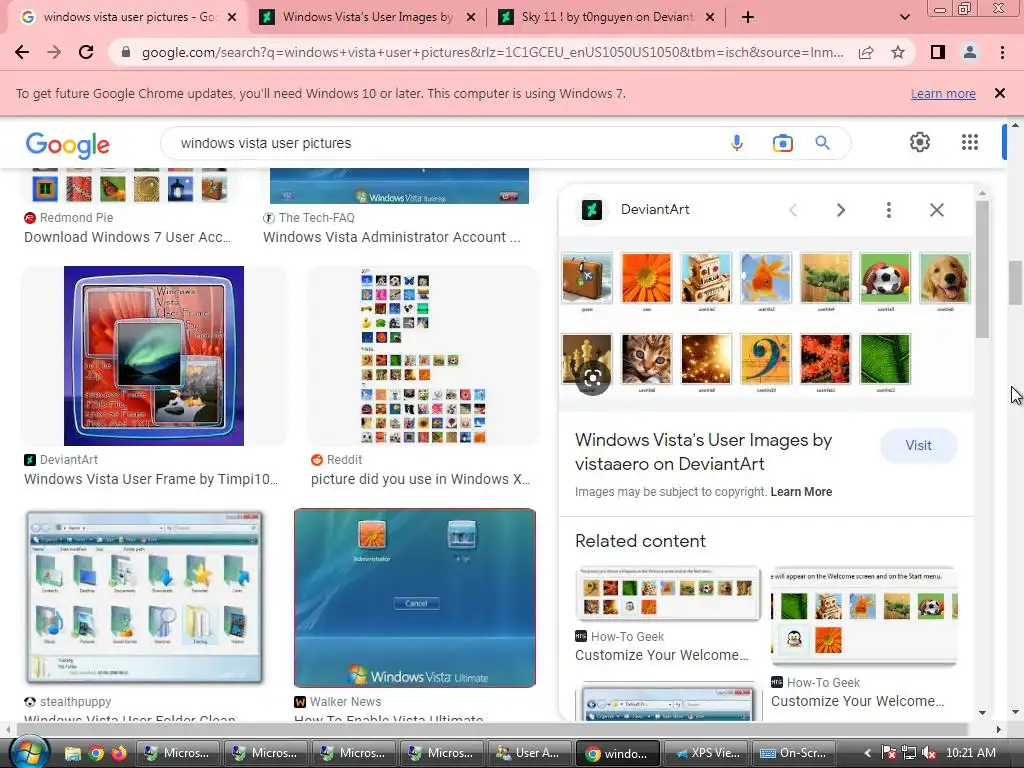Close the Windows Vista's User Images tab
Viewport: 1024px width, 768px height.
[x=470, y=17]
